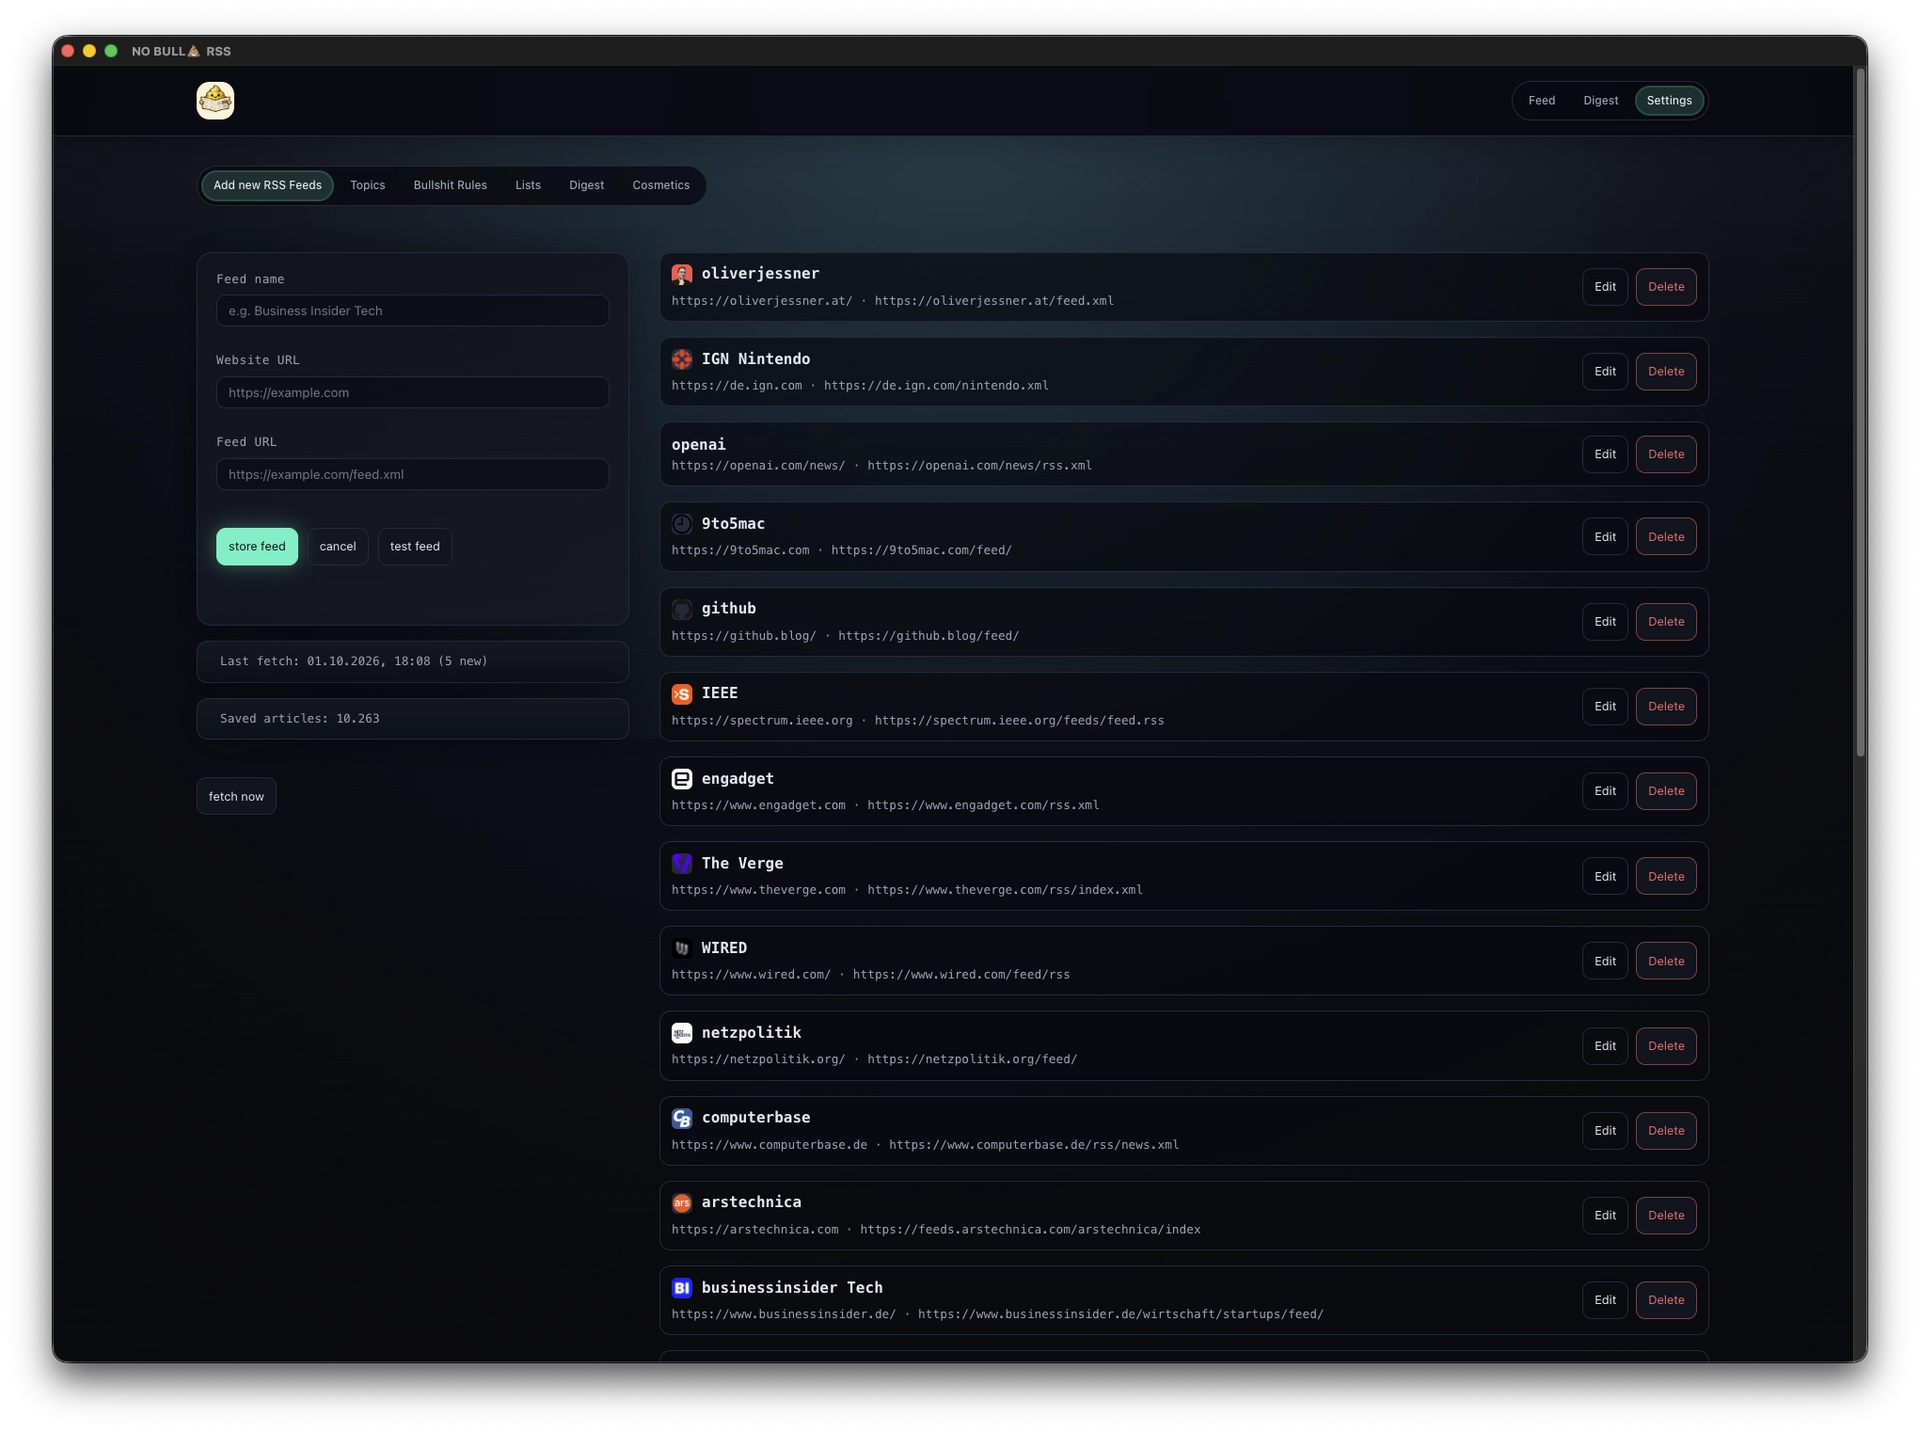Edit the WIRED feed entry
1920x1432 pixels.
pyautogui.click(x=1605, y=961)
